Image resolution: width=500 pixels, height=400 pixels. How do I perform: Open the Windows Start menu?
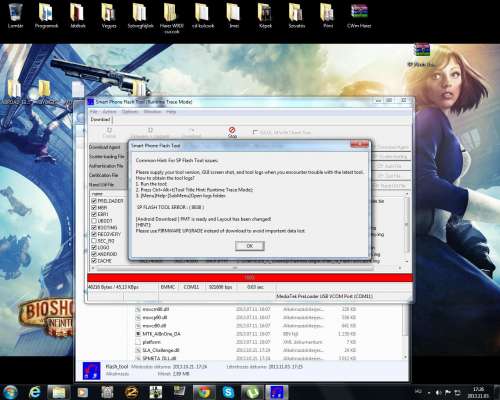(10, 392)
